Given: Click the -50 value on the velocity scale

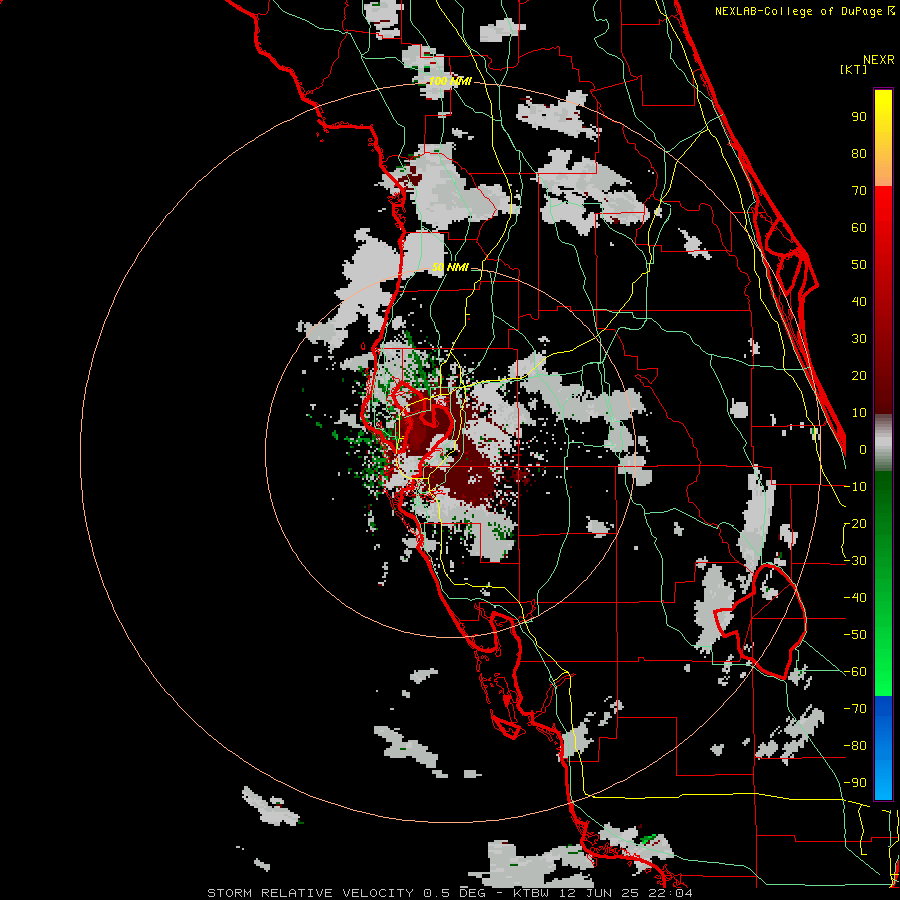Looking at the screenshot, I should pyautogui.click(x=855, y=635).
